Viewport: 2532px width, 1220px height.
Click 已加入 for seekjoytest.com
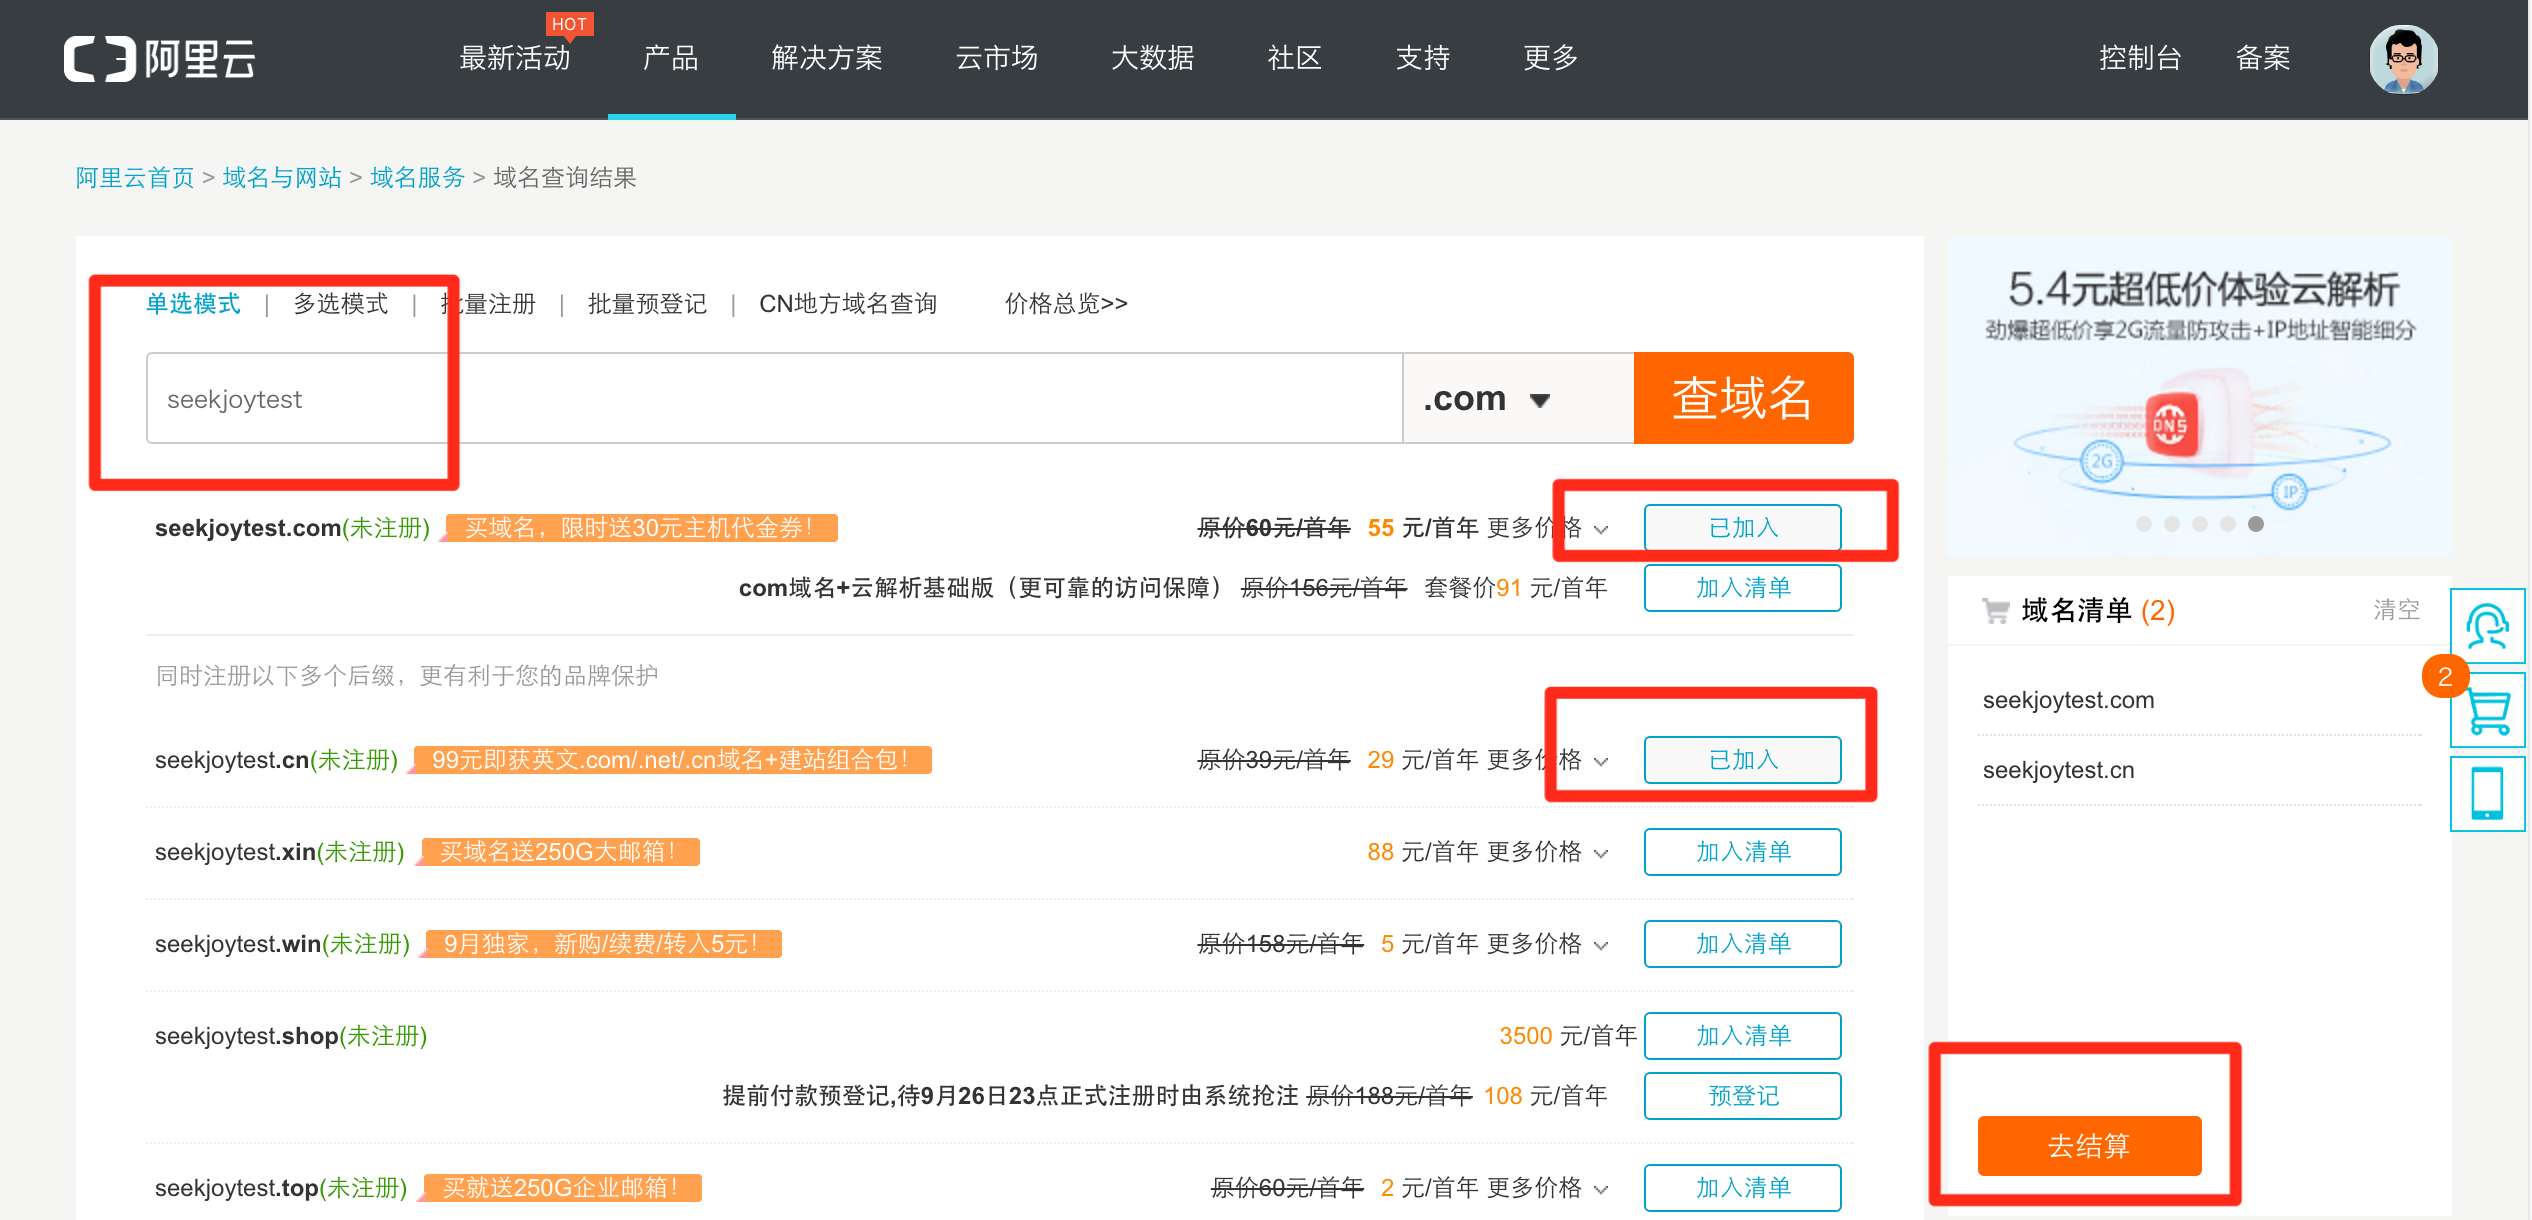point(1743,528)
